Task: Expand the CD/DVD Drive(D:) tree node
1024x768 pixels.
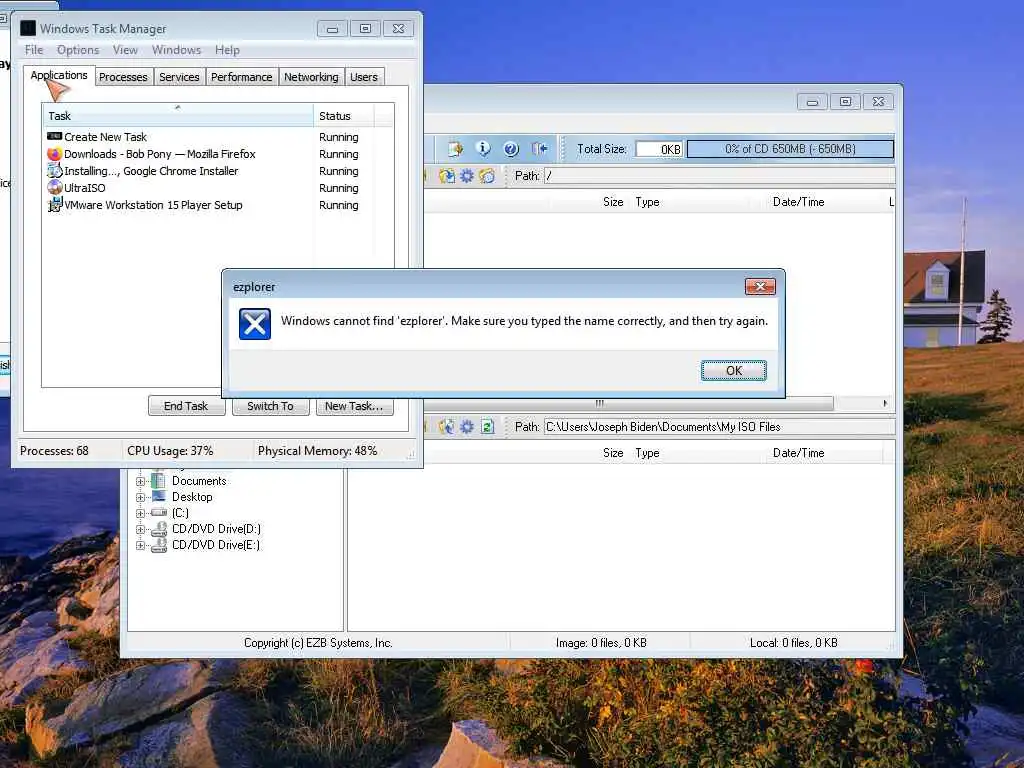Action: pos(140,529)
